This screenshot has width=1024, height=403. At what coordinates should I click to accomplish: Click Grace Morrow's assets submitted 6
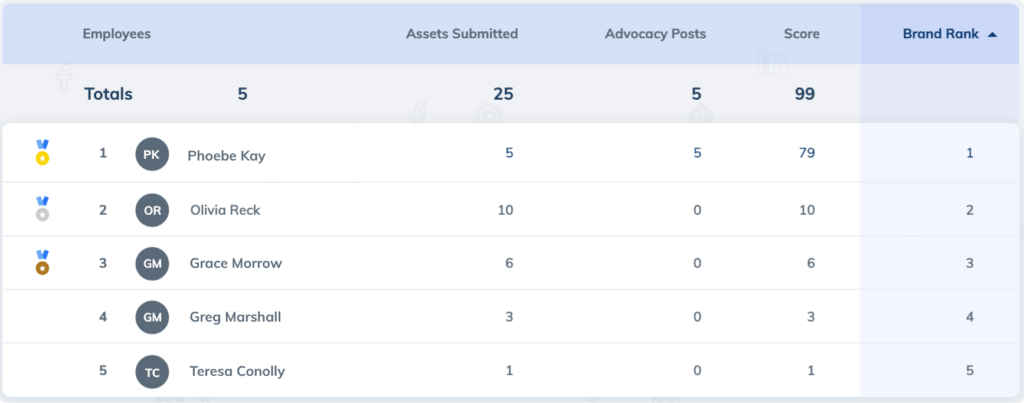[x=509, y=264]
